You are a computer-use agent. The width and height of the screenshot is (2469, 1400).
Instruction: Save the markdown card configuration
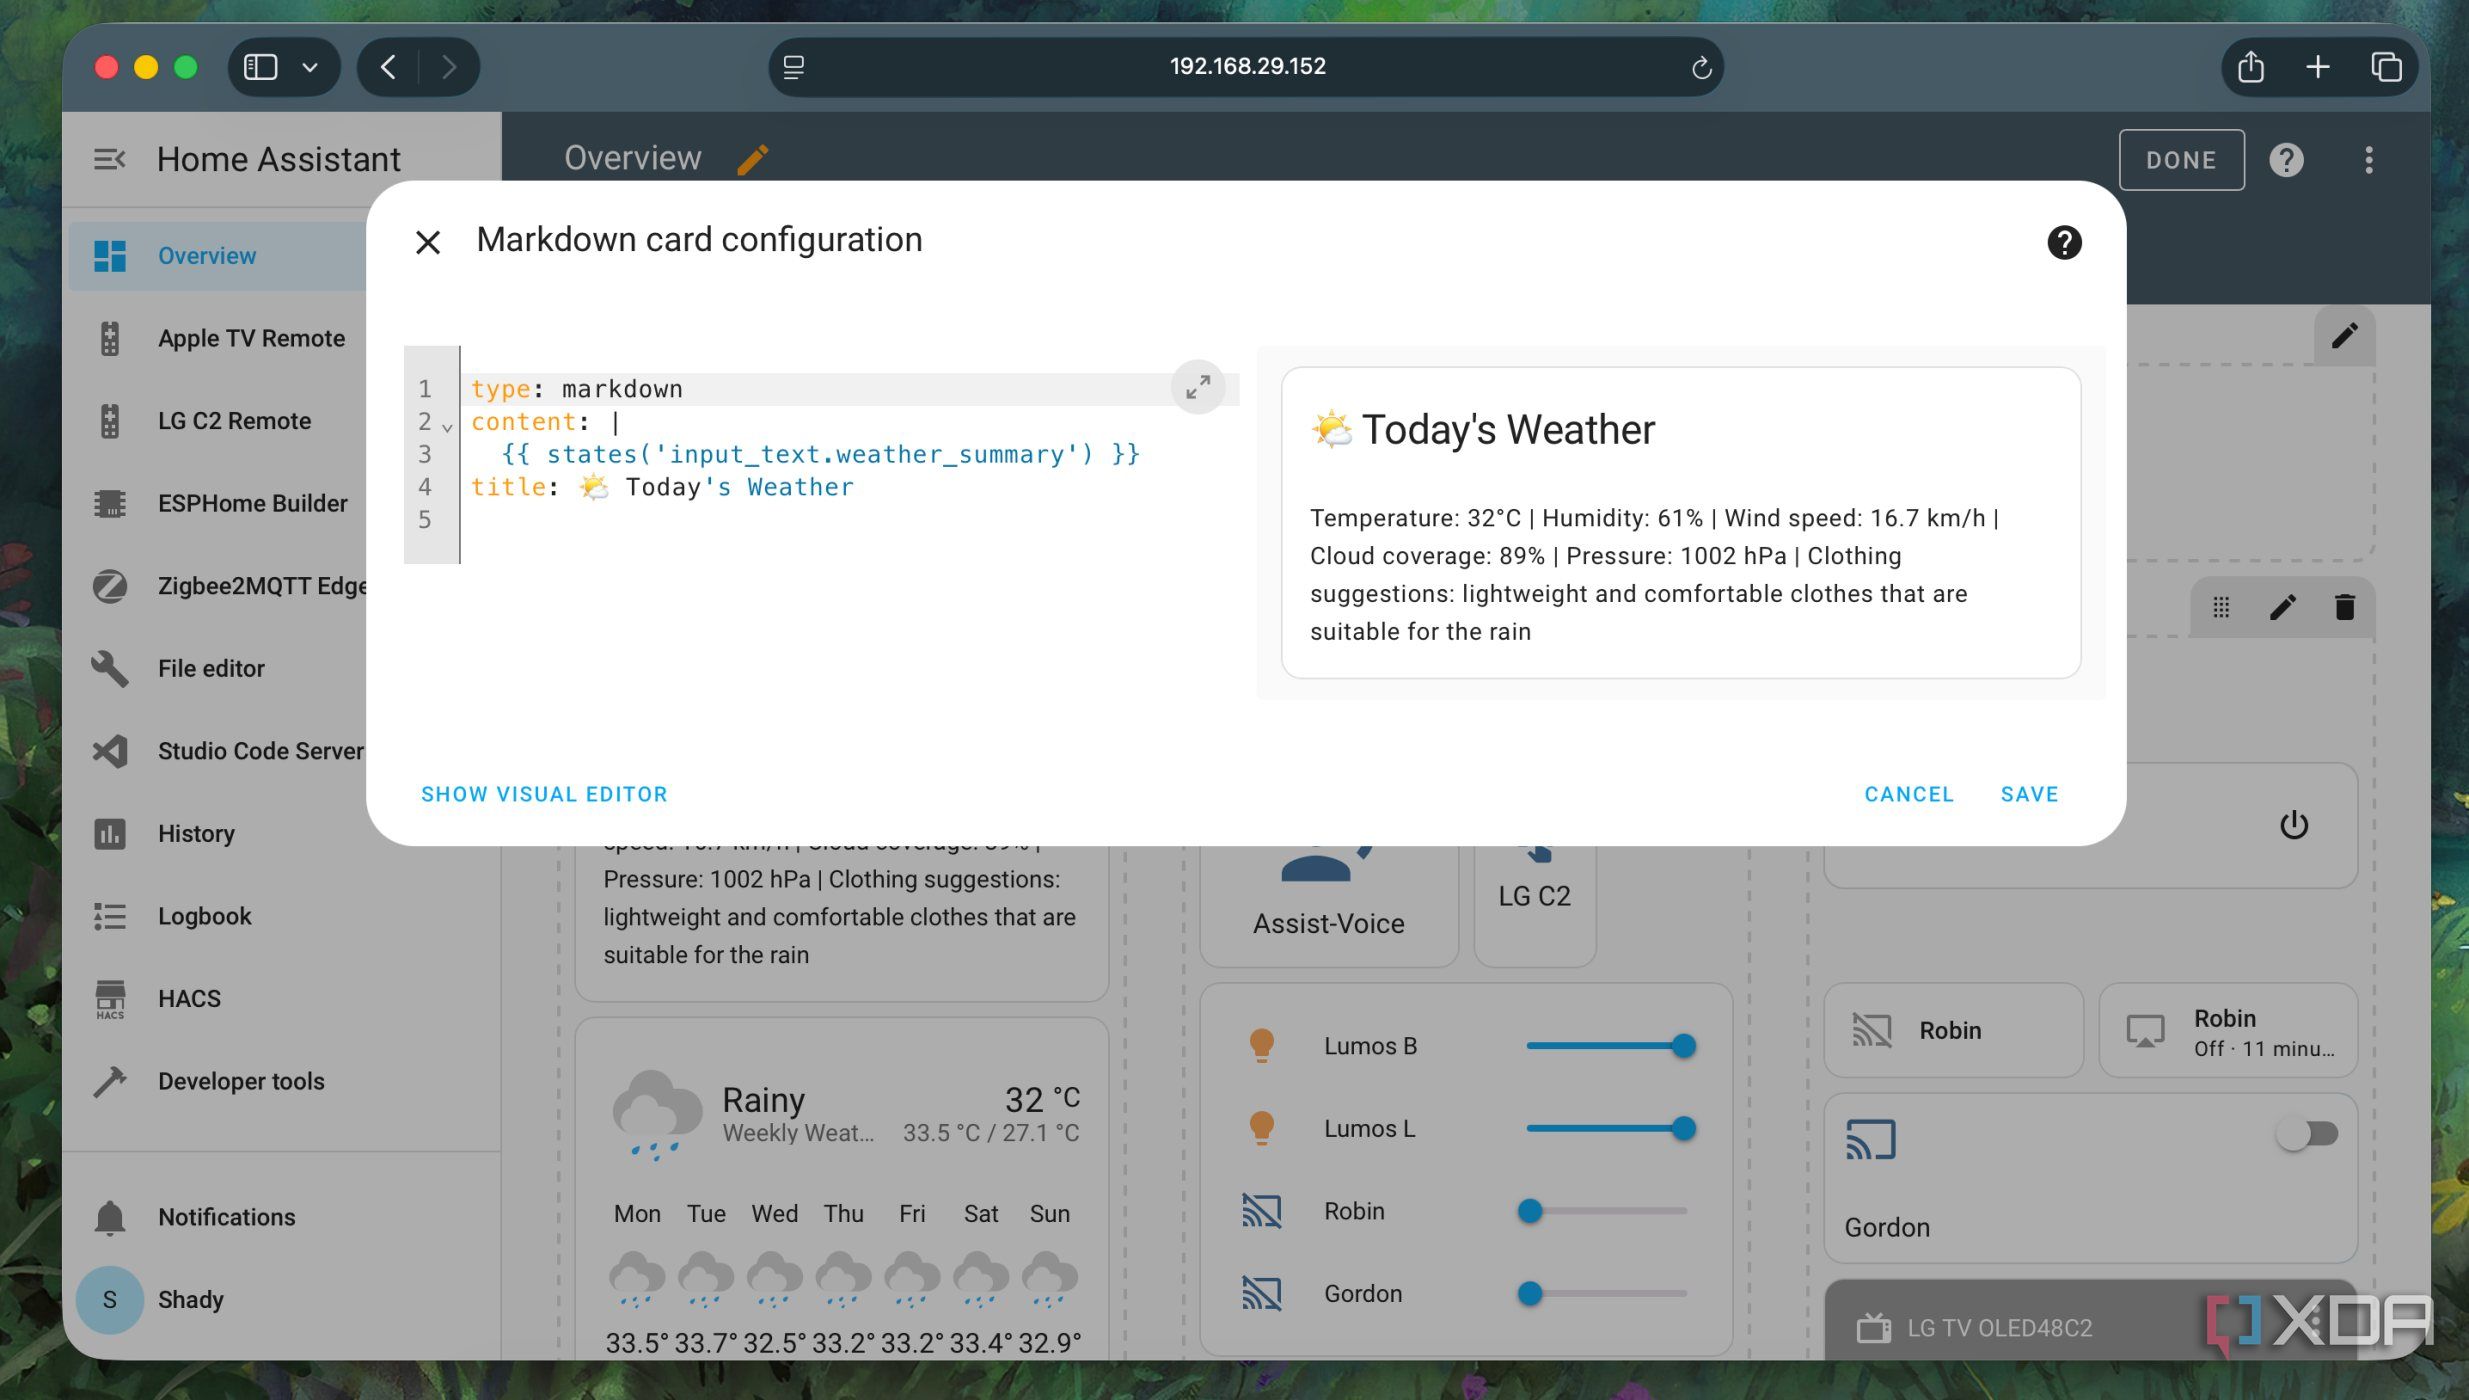[2029, 794]
